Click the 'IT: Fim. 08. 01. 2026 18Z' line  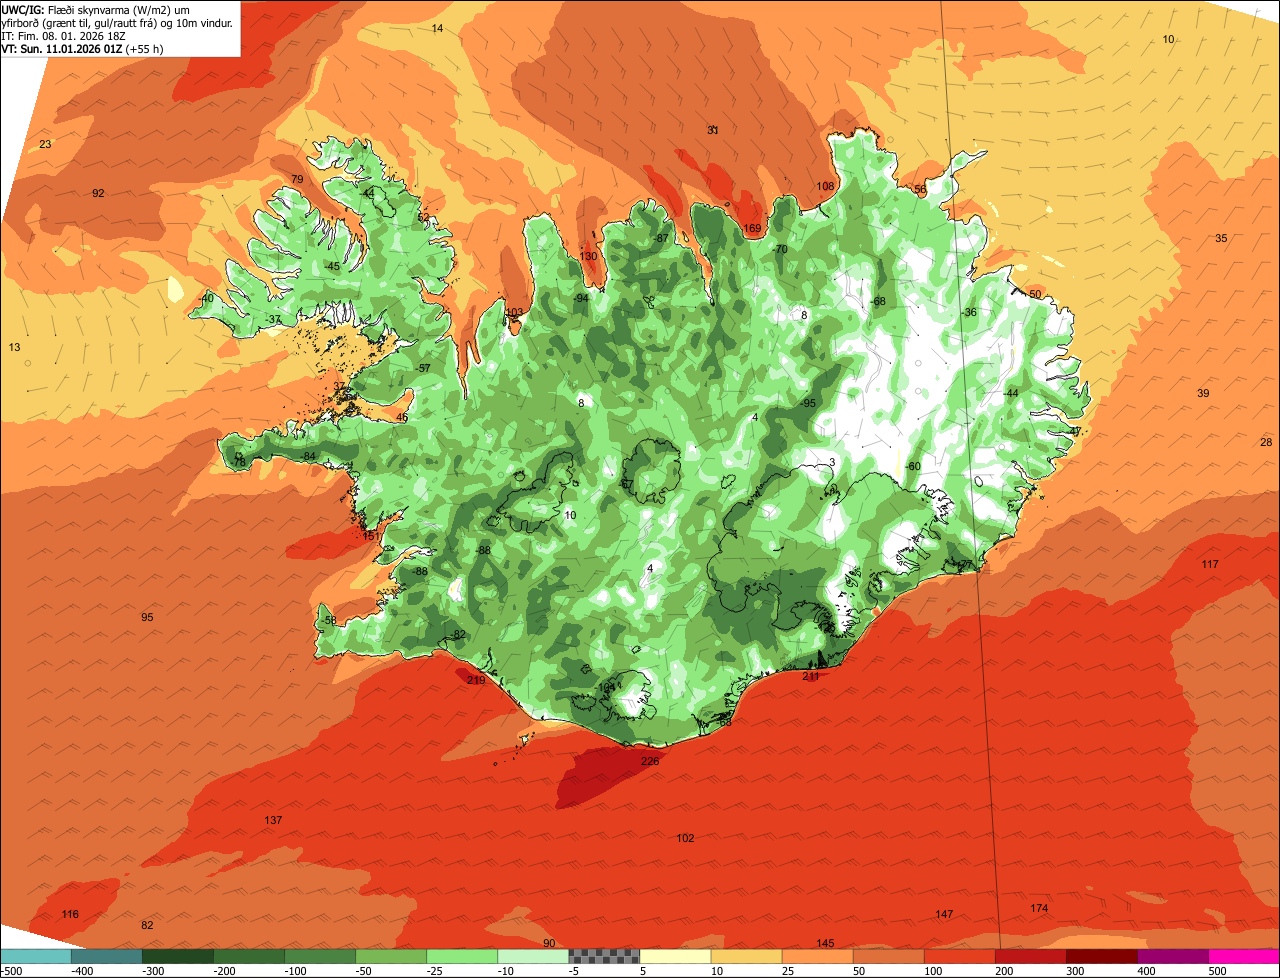(63, 36)
